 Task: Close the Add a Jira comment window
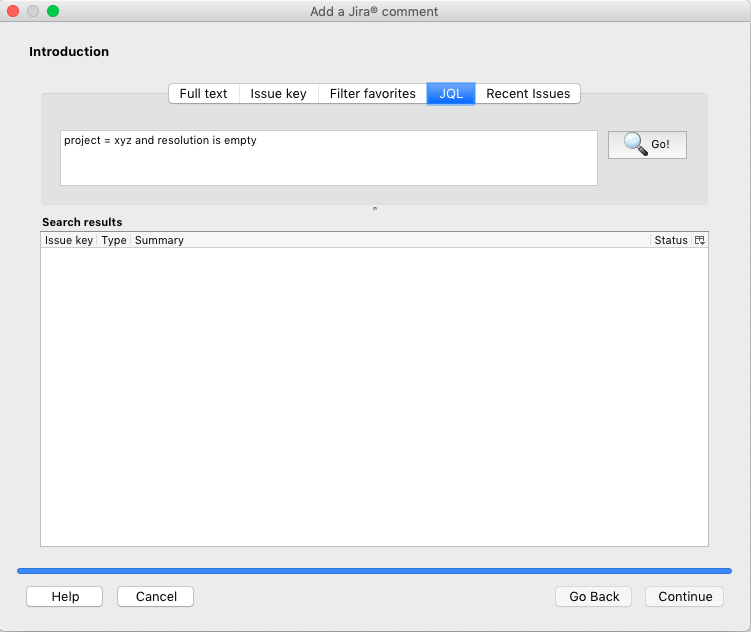click(x=14, y=11)
